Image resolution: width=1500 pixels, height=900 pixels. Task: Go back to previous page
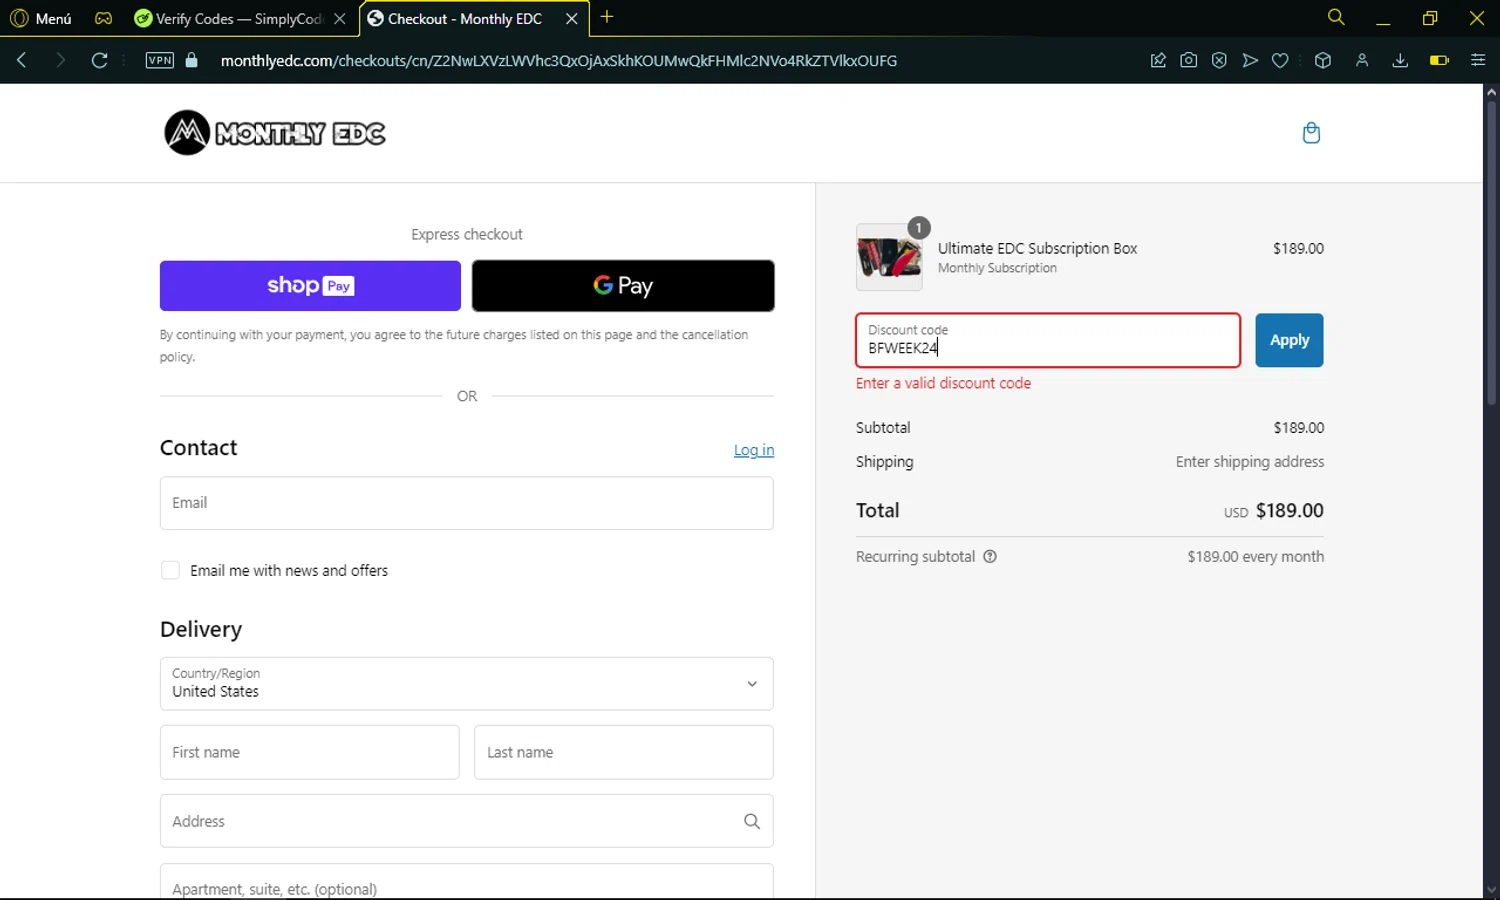(x=21, y=60)
